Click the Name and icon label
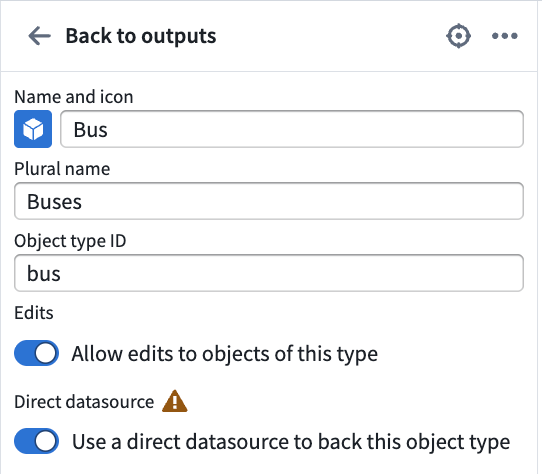The image size is (542, 474). [74, 96]
